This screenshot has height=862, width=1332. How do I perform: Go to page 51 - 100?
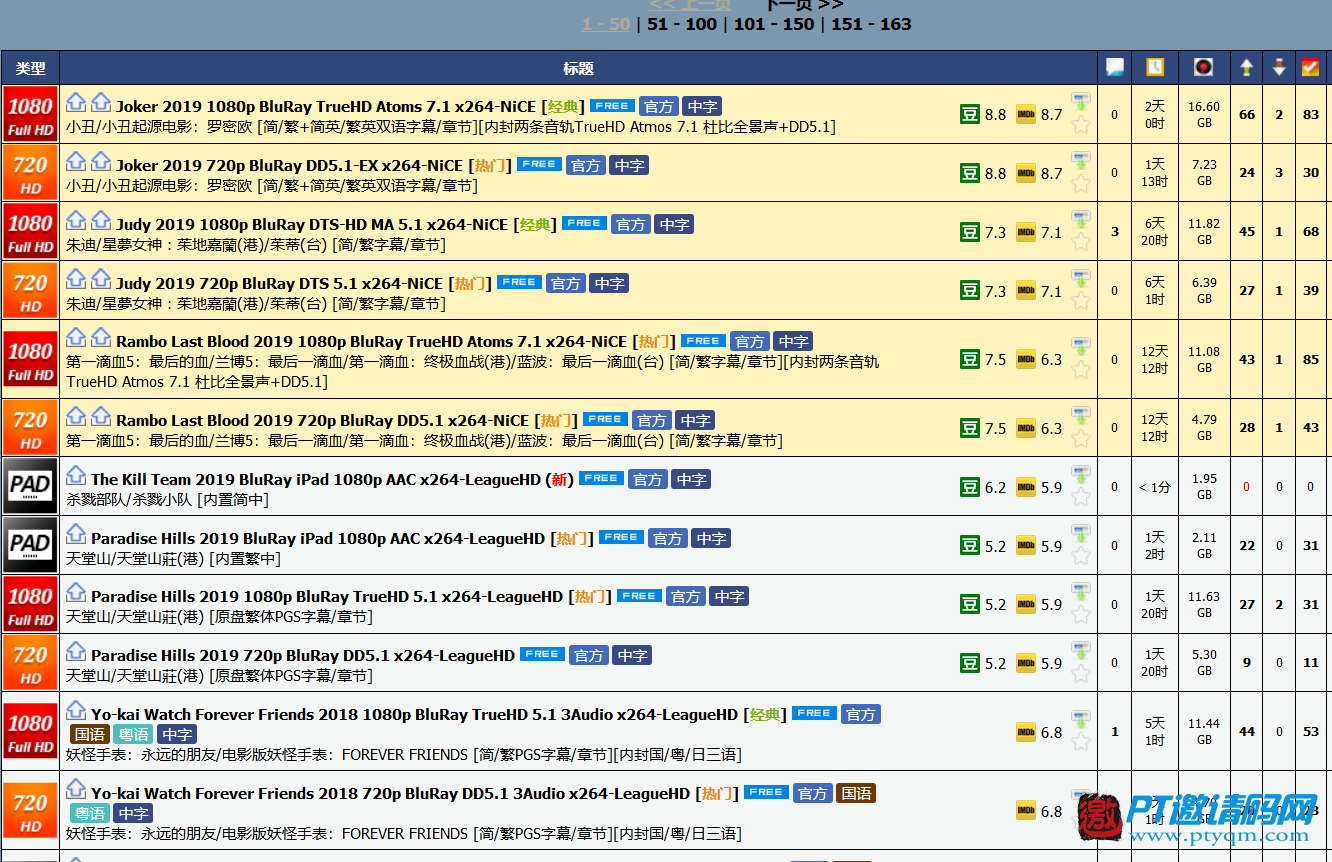(682, 24)
